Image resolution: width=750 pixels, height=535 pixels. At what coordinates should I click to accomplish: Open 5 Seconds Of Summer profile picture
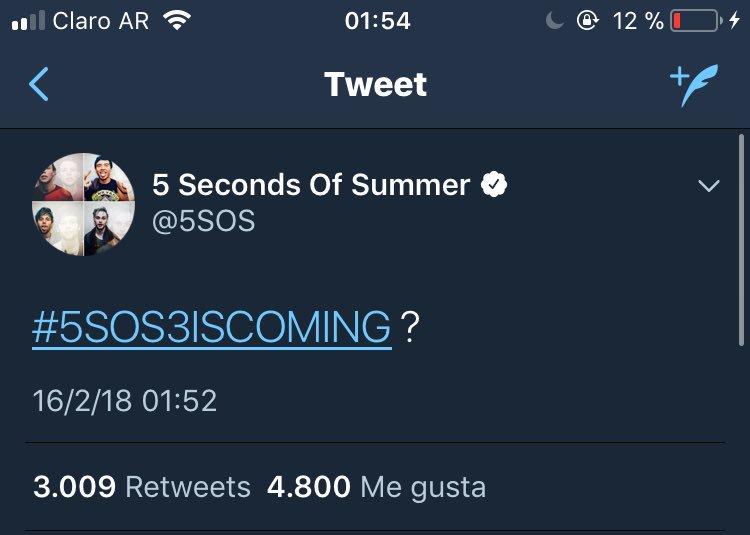point(84,204)
